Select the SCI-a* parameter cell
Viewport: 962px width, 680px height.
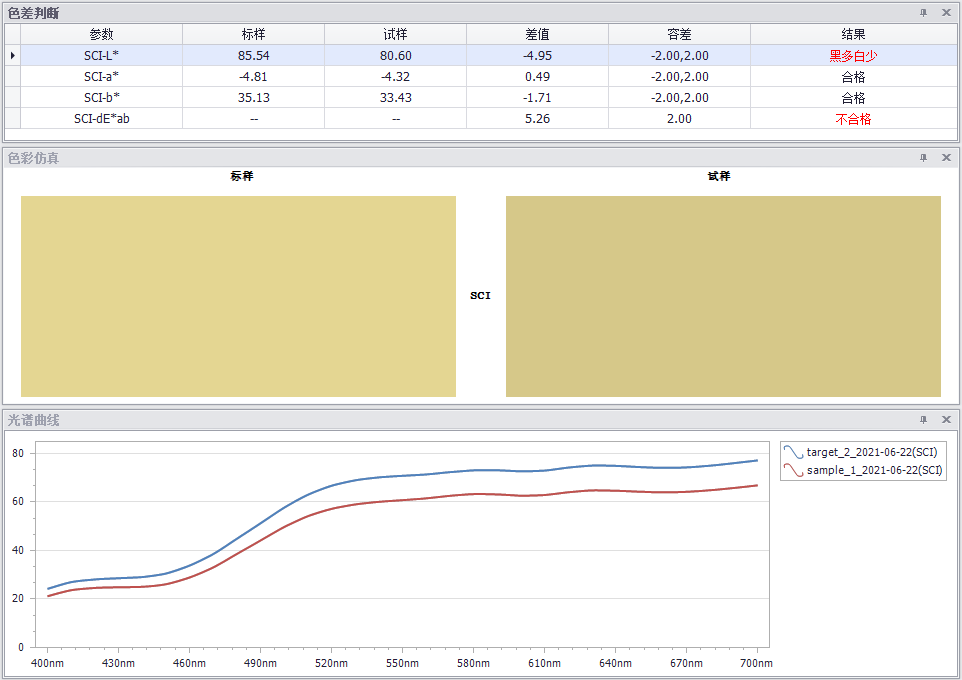coord(101,77)
